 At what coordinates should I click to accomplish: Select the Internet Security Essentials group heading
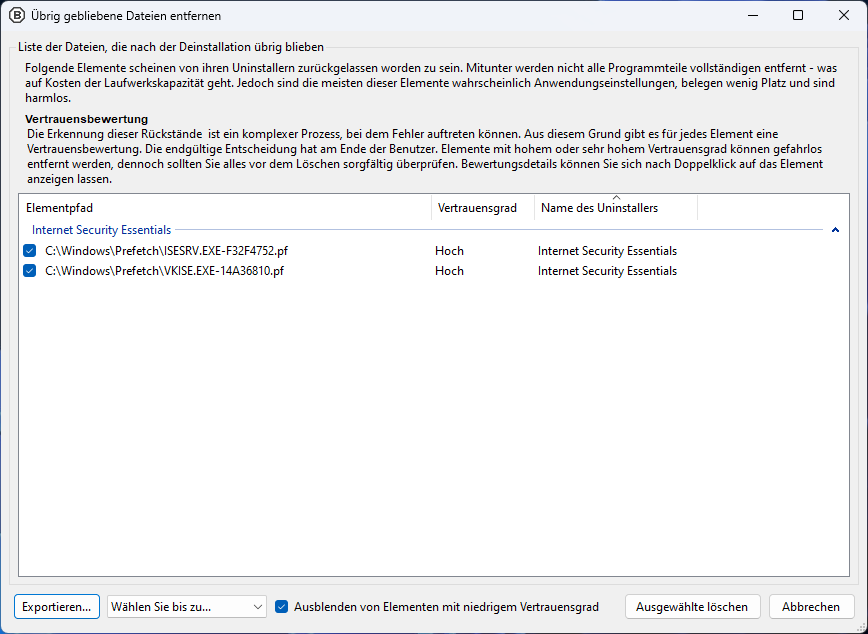click(x=101, y=230)
